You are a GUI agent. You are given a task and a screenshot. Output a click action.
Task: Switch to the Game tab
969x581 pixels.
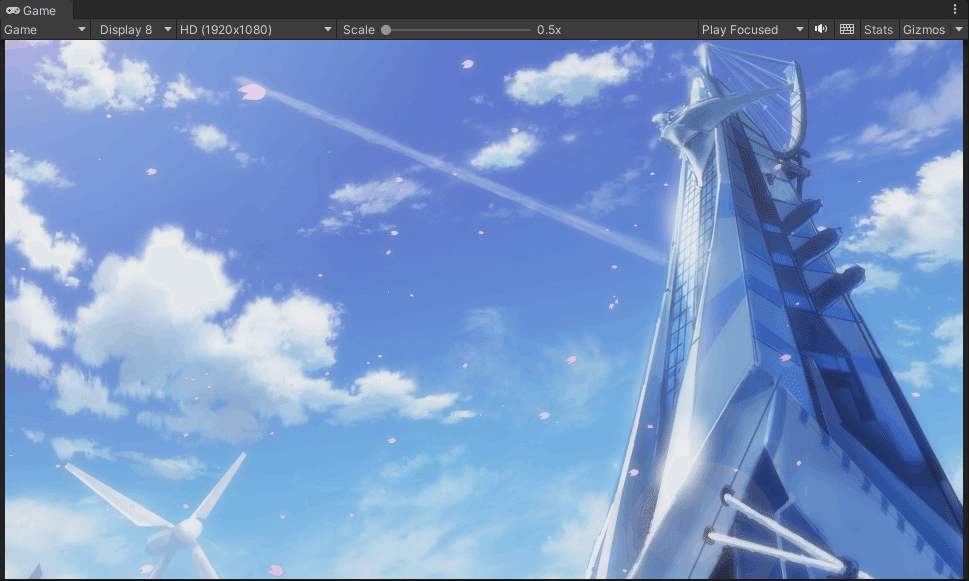[x=36, y=10]
